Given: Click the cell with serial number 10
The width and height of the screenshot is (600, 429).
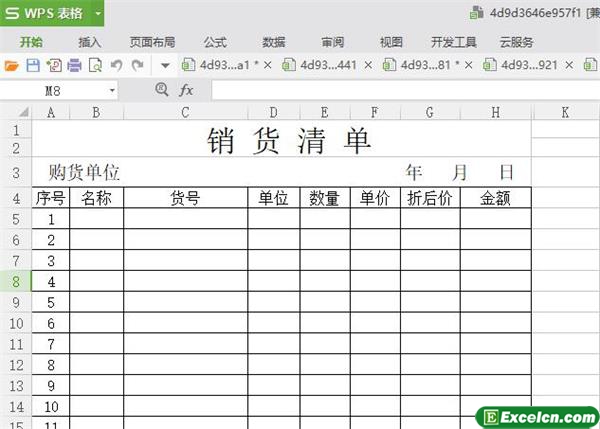Looking at the screenshot, I should [x=51, y=406].
